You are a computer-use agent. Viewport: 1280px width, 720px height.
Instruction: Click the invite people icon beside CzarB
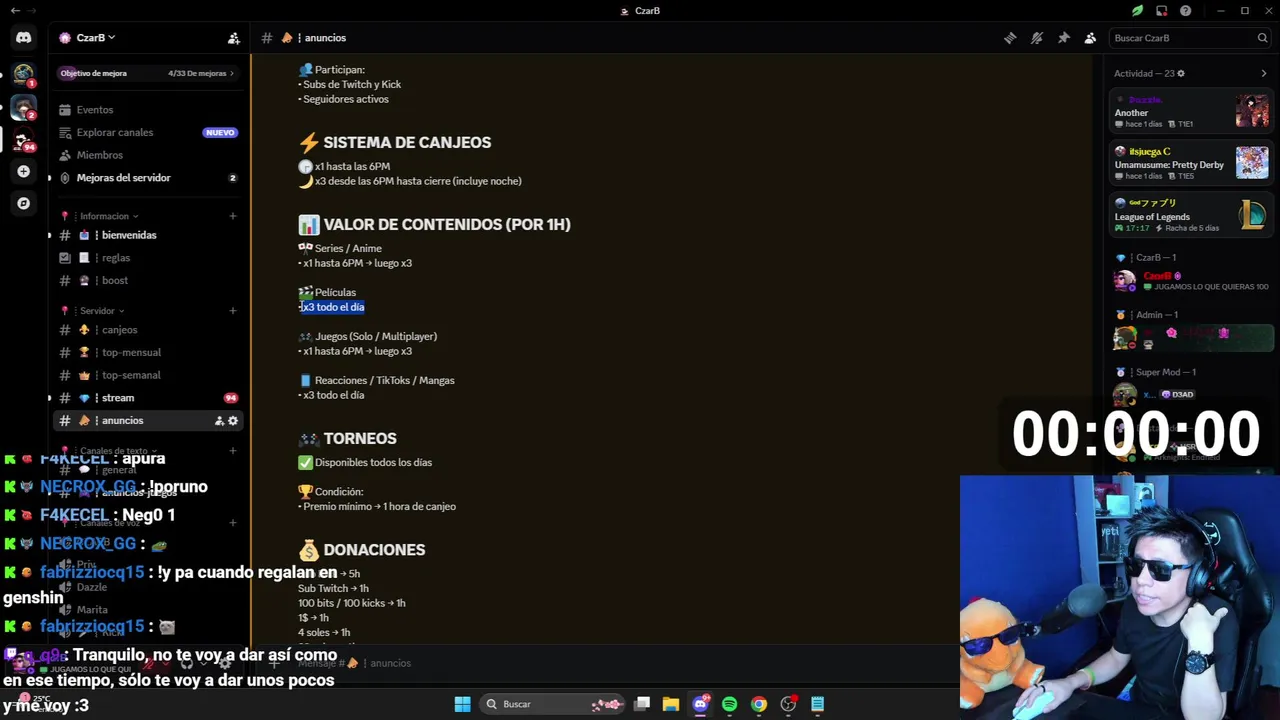[233, 38]
